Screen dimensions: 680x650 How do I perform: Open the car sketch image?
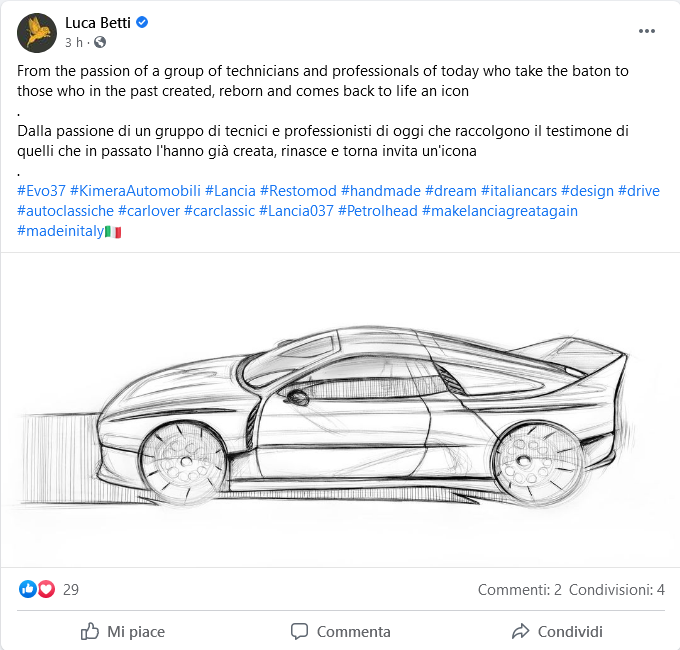tap(340, 410)
